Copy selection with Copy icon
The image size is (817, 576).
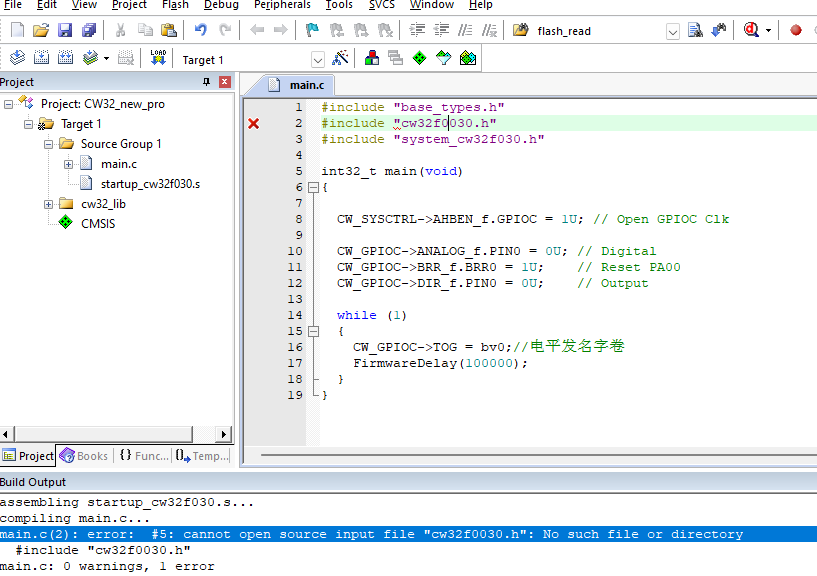(x=145, y=30)
